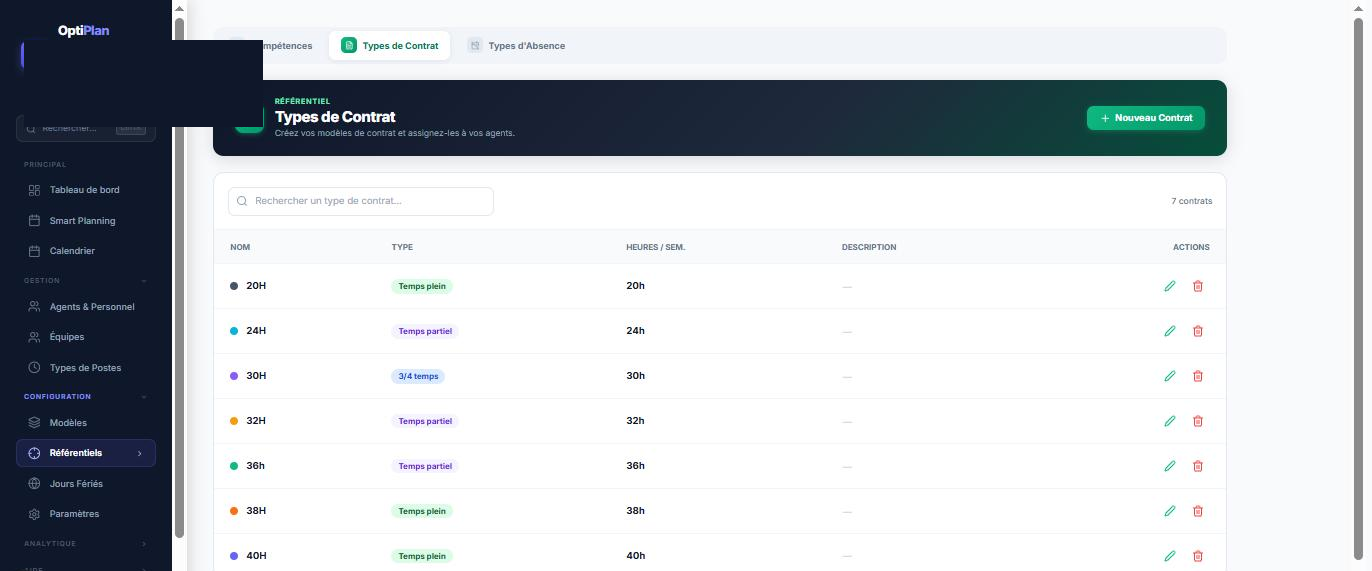The height and width of the screenshot is (571, 1372).
Task: Click the HEURES / SEM. column header
Action: (655, 247)
